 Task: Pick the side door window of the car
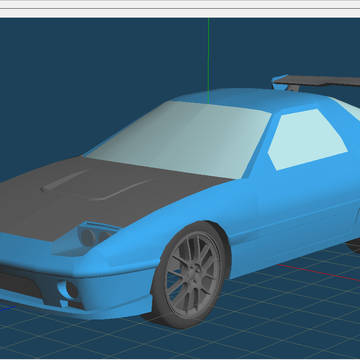(x=307, y=139)
